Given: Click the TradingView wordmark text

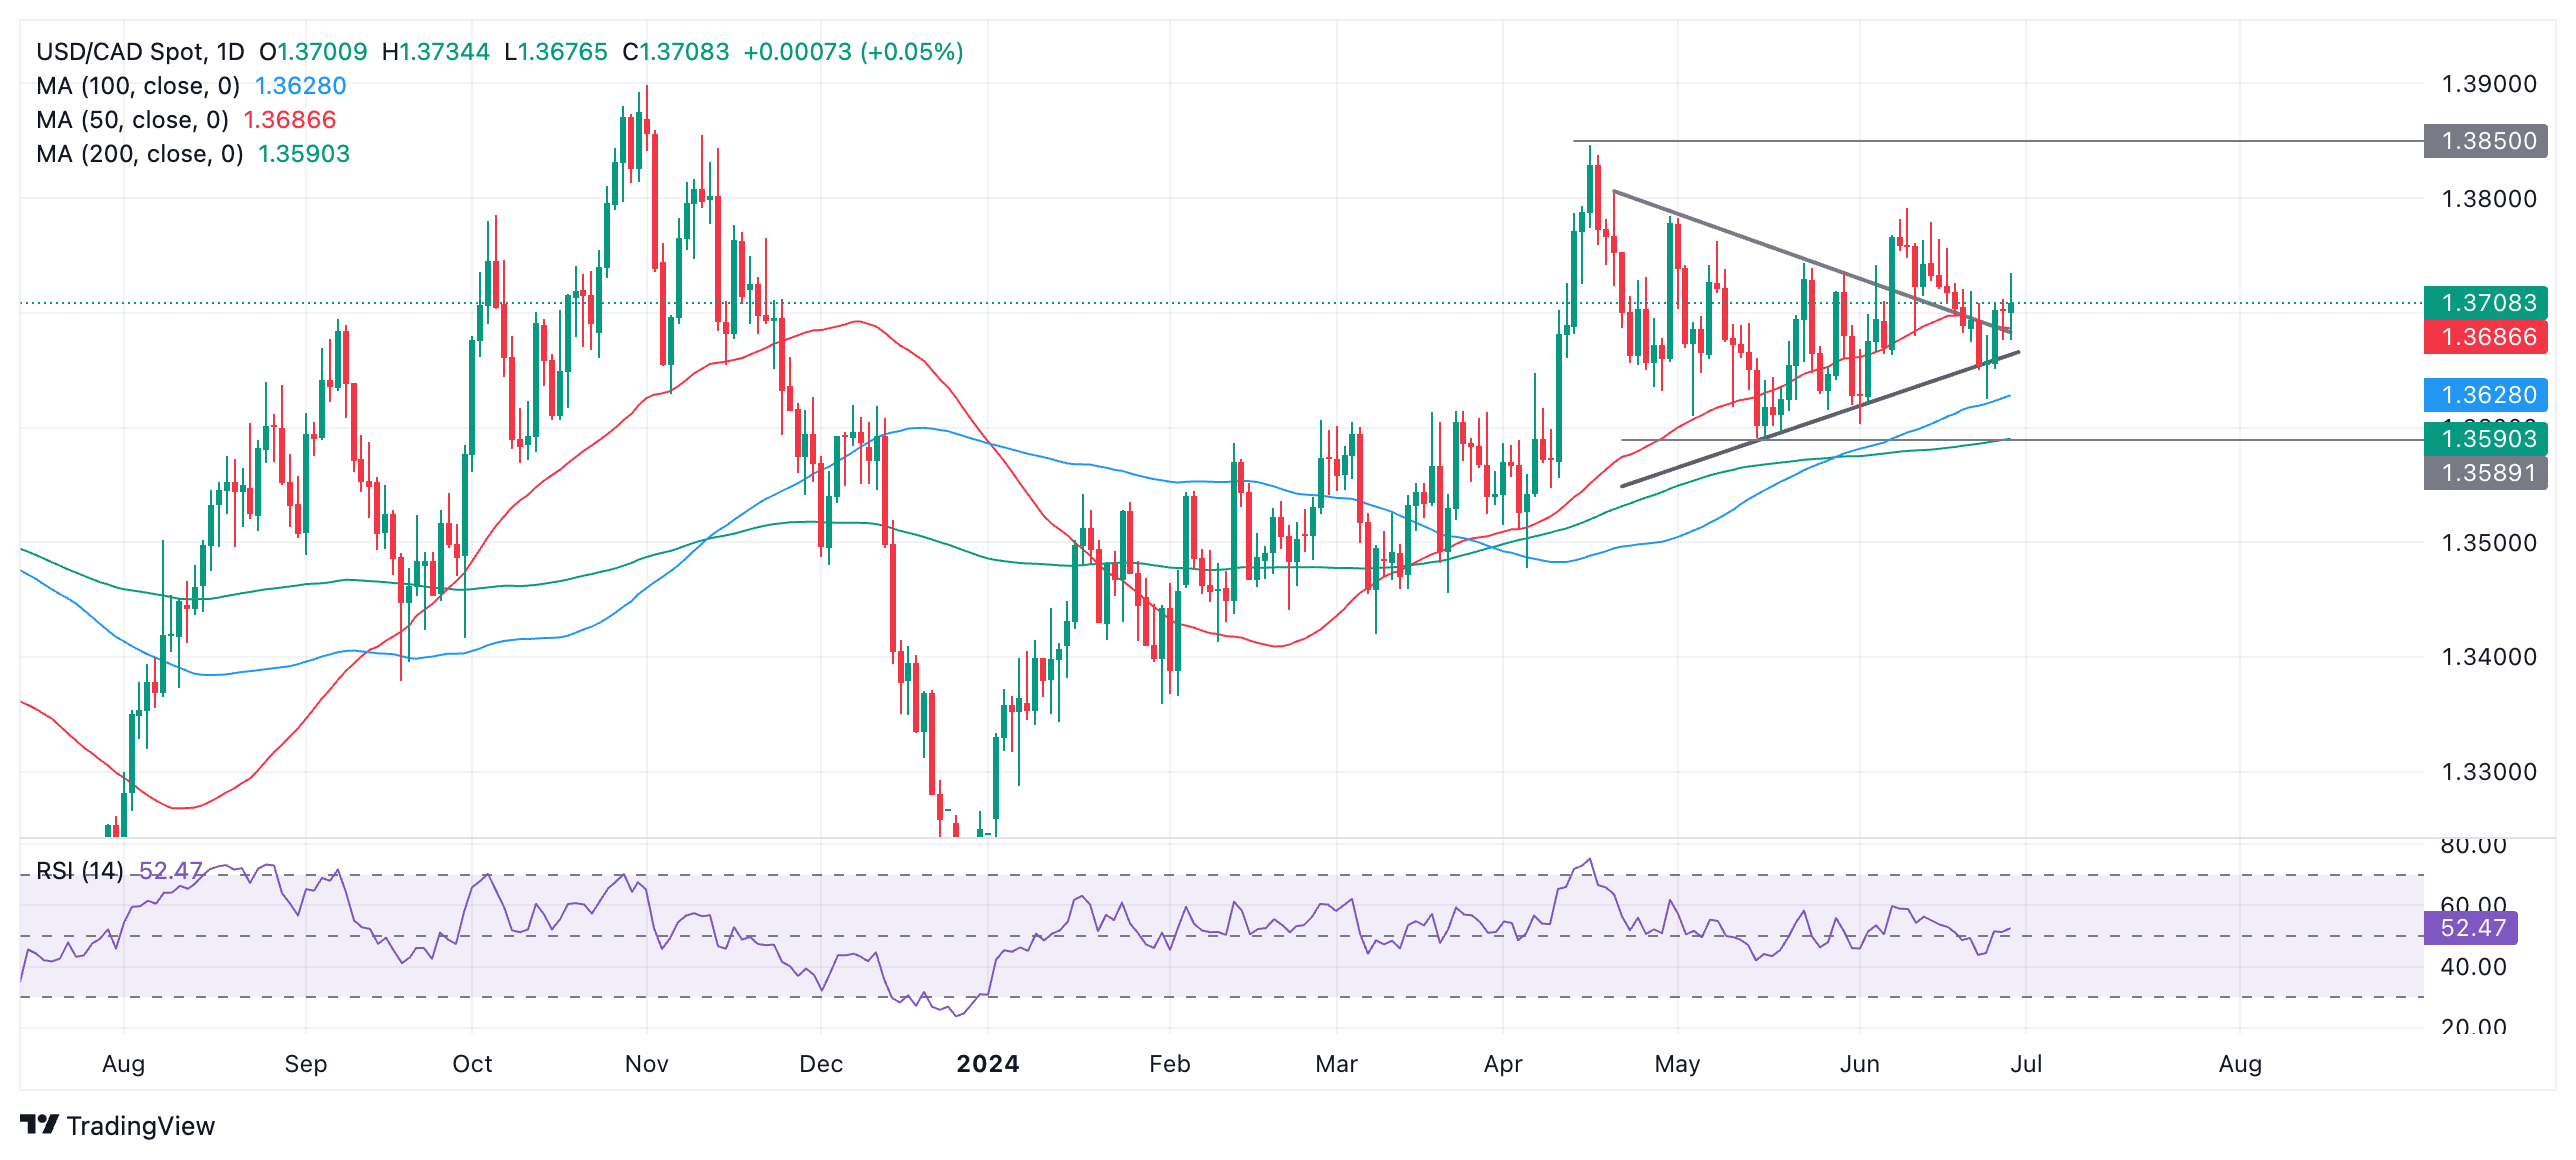Looking at the screenshot, I should click(141, 1126).
